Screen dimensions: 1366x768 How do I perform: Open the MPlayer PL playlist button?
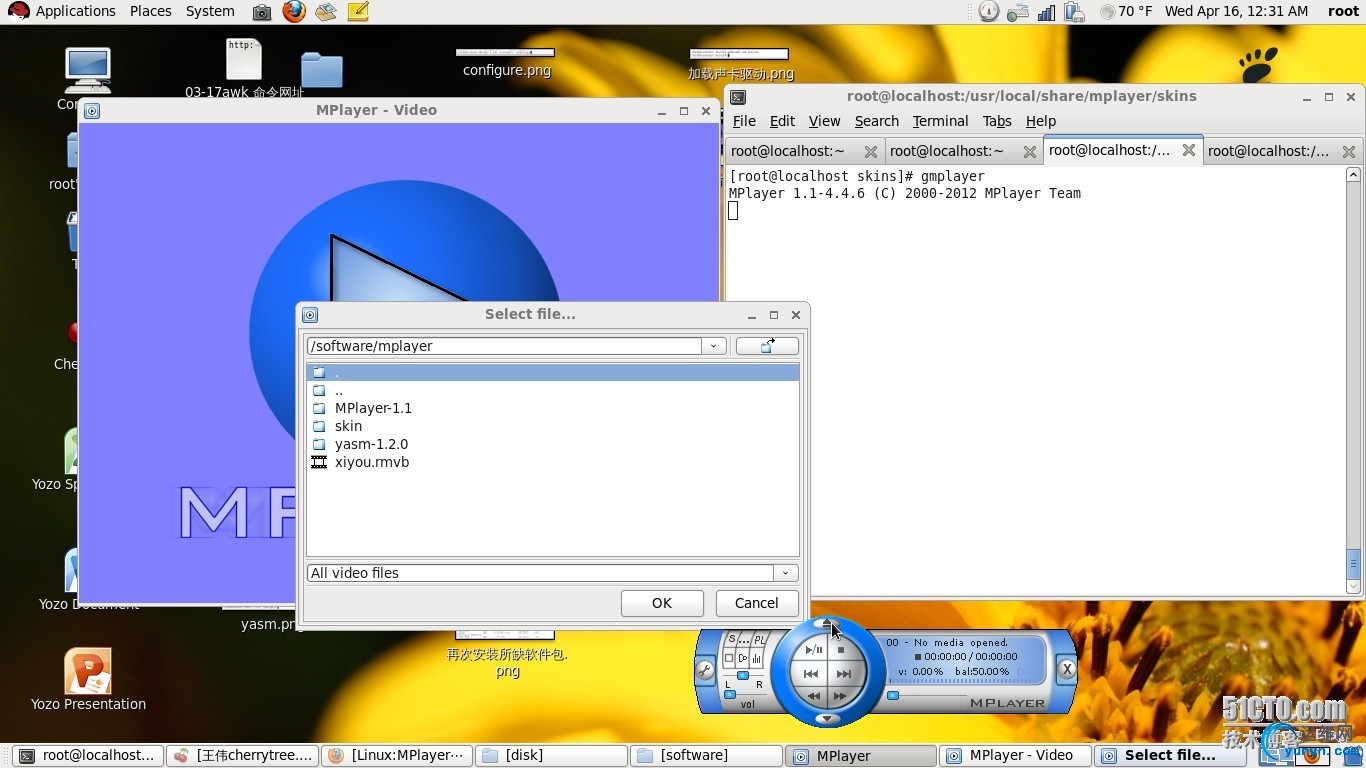coord(760,639)
